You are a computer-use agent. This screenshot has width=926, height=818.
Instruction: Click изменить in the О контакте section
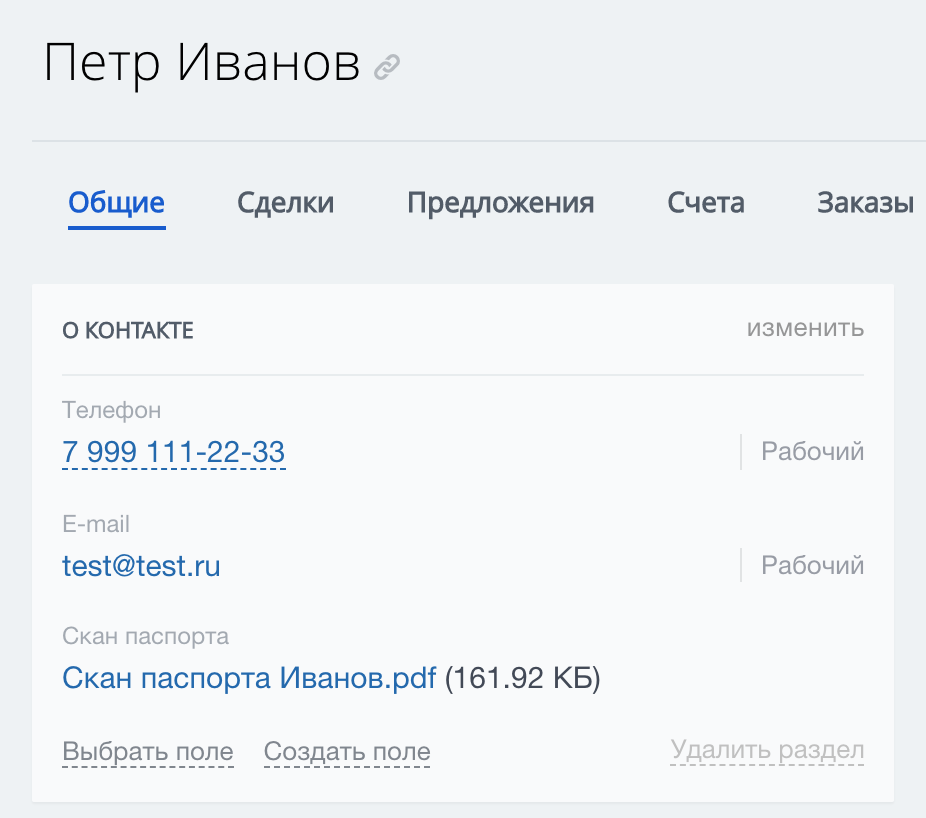[x=806, y=328]
